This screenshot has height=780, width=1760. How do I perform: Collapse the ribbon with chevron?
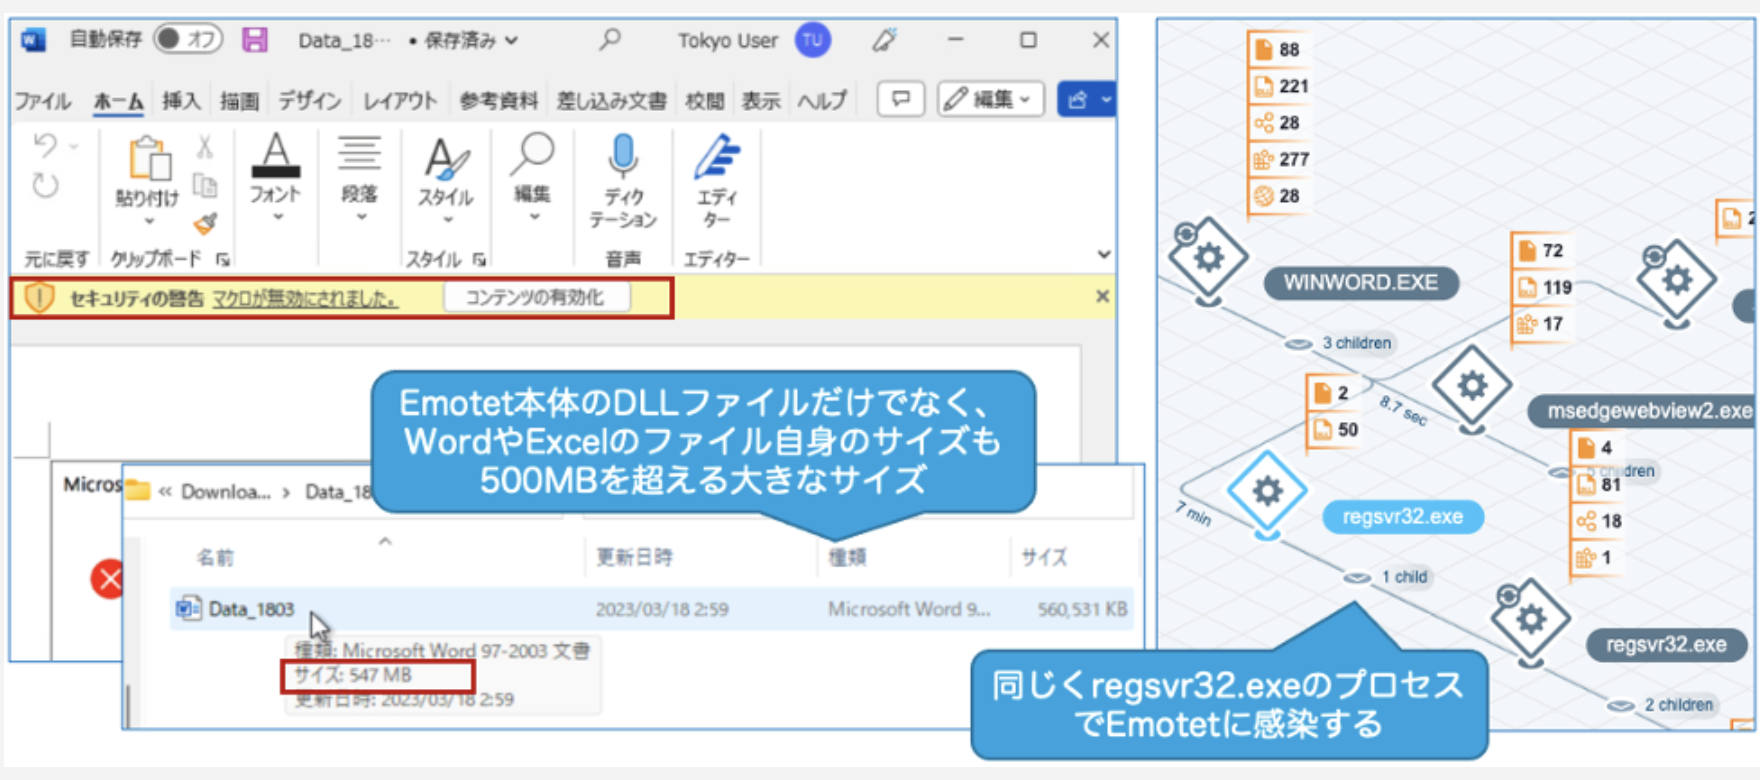coord(1103,254)
